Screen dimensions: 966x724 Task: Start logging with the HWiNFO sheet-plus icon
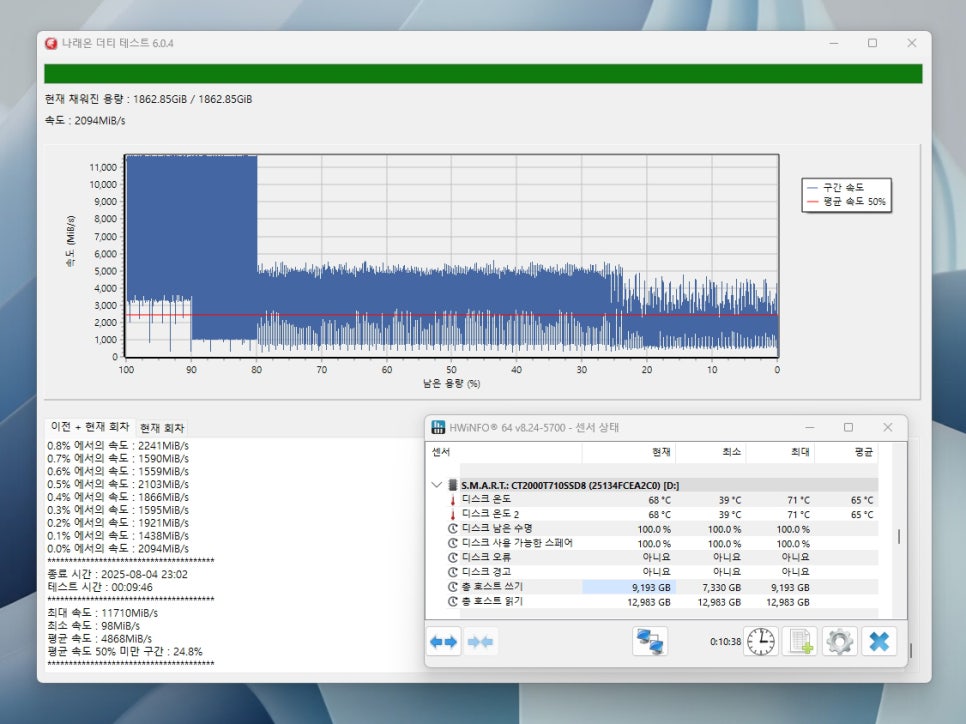click(x=800, y=641)
